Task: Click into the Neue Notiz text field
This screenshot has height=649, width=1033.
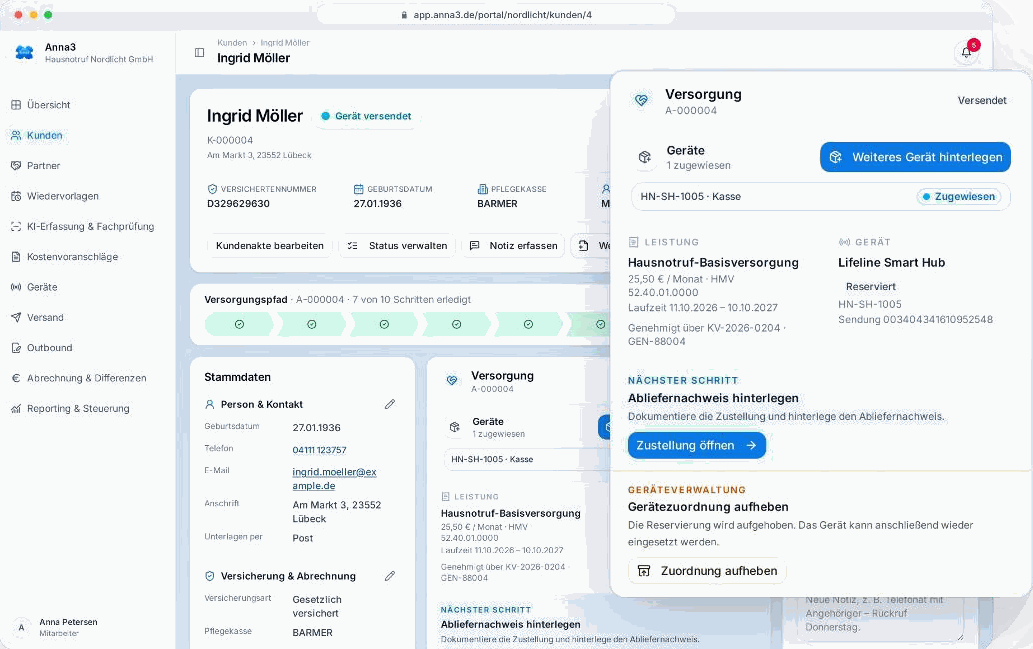Action: (x=880, y=617)
